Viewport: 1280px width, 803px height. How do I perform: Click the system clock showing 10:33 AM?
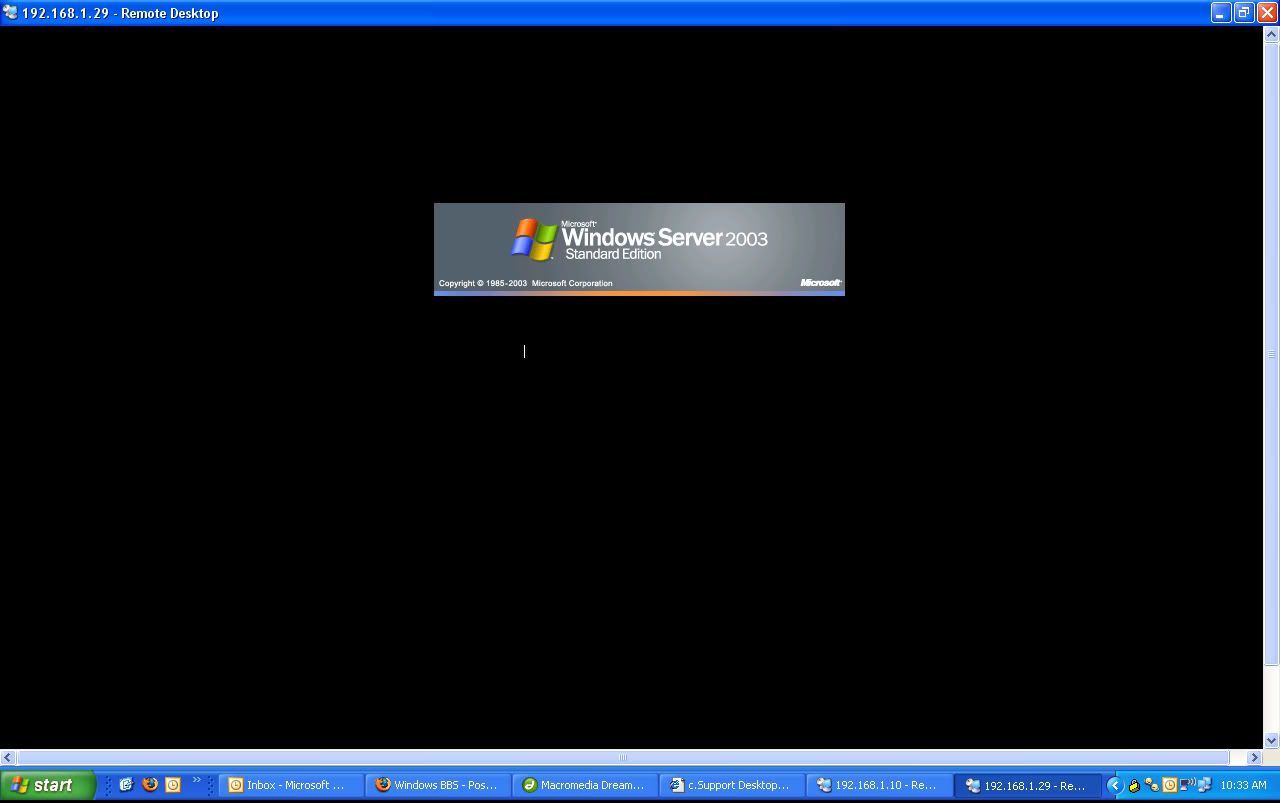[x=1243, y=785]
